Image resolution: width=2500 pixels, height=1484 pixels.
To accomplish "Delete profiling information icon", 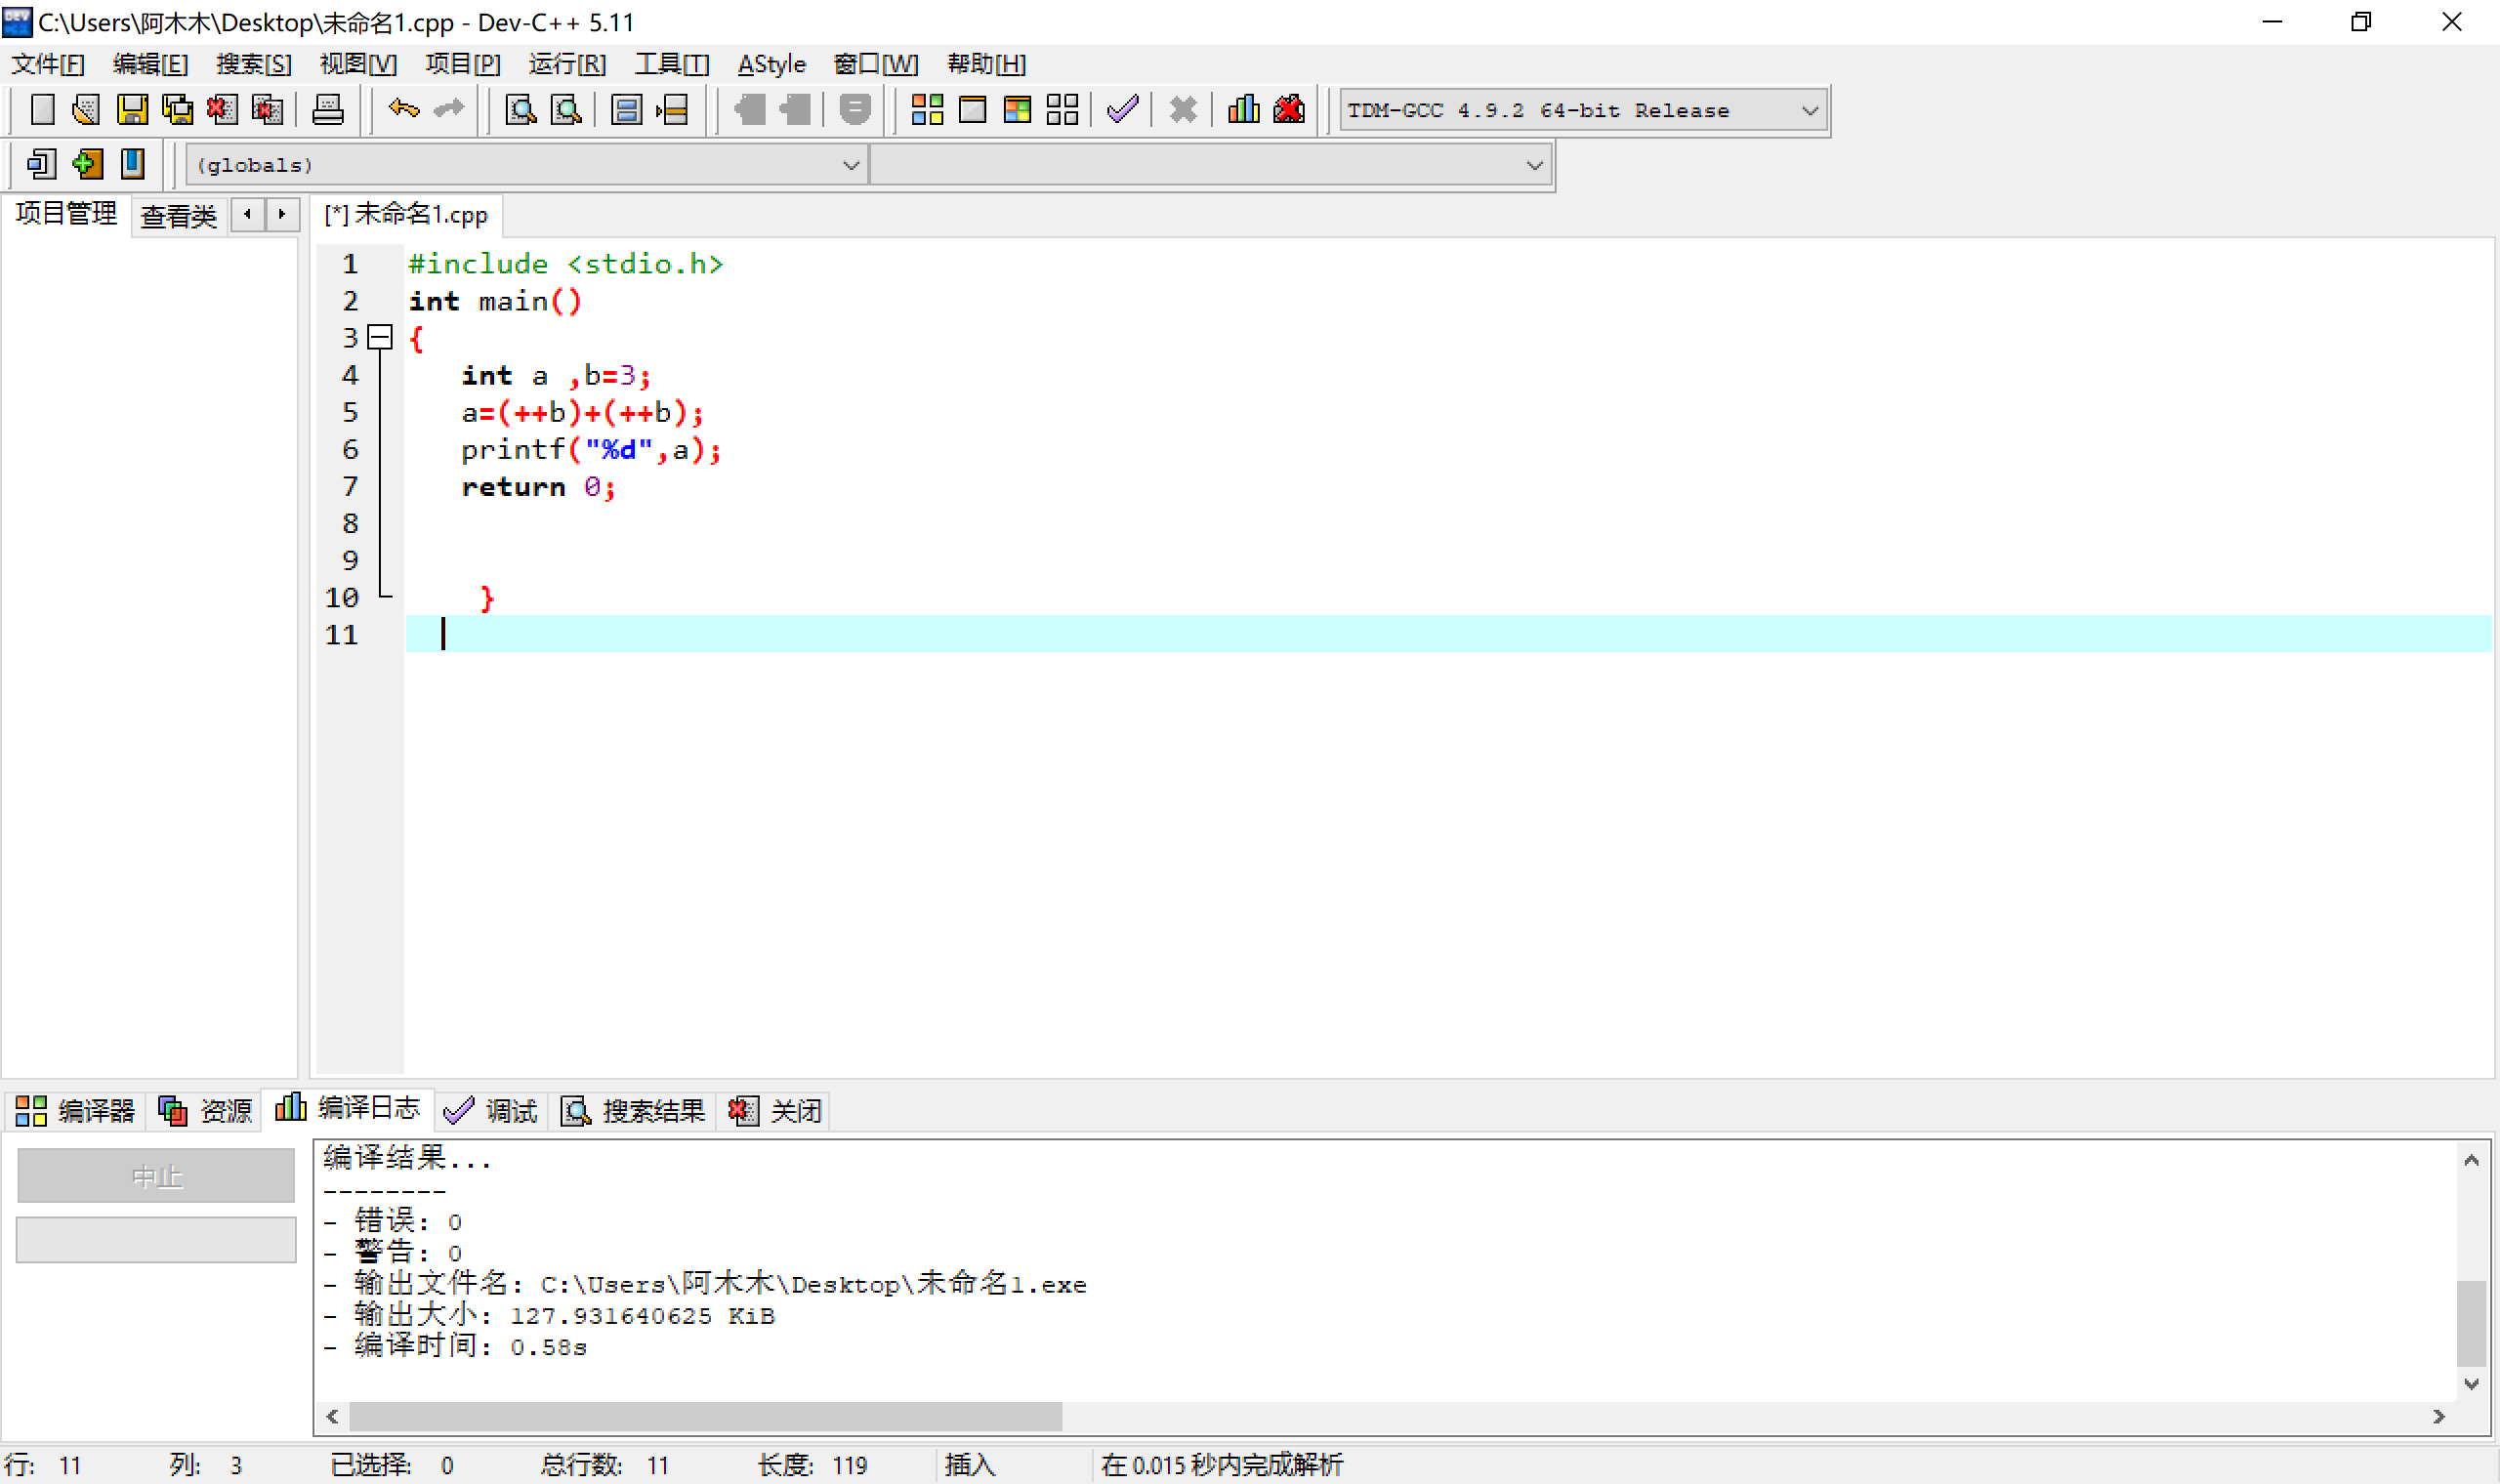I will tap(1289, 109).
